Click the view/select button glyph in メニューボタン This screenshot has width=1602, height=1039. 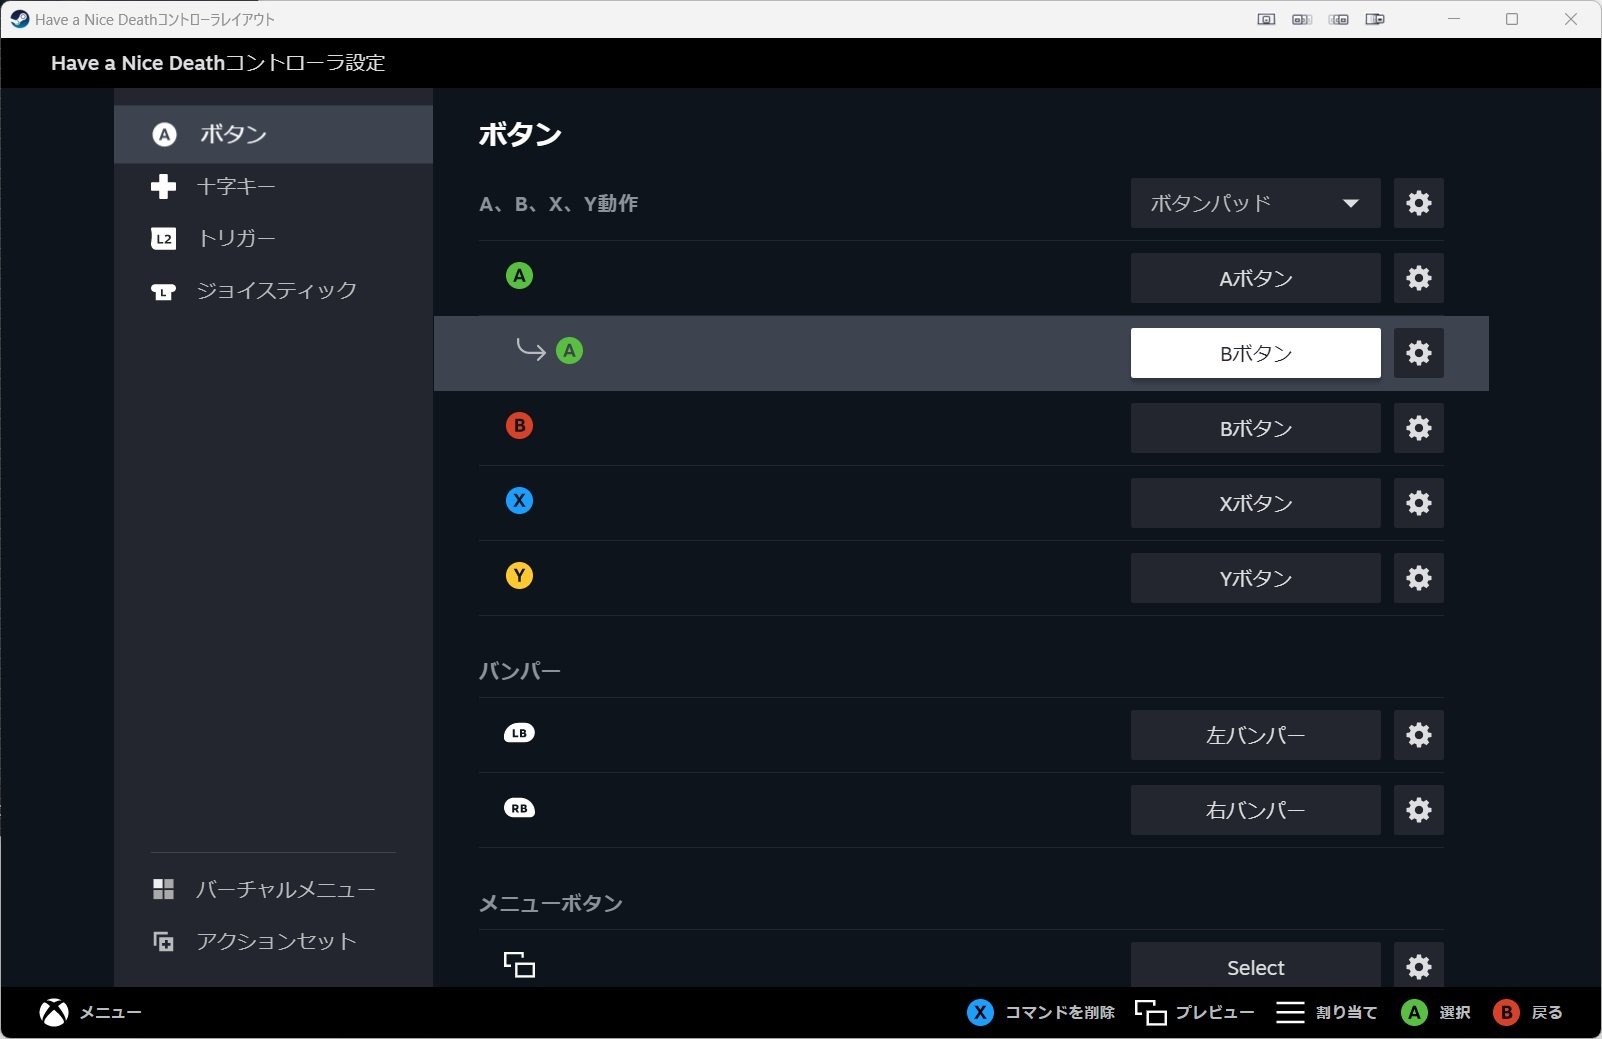pos(519,965)
